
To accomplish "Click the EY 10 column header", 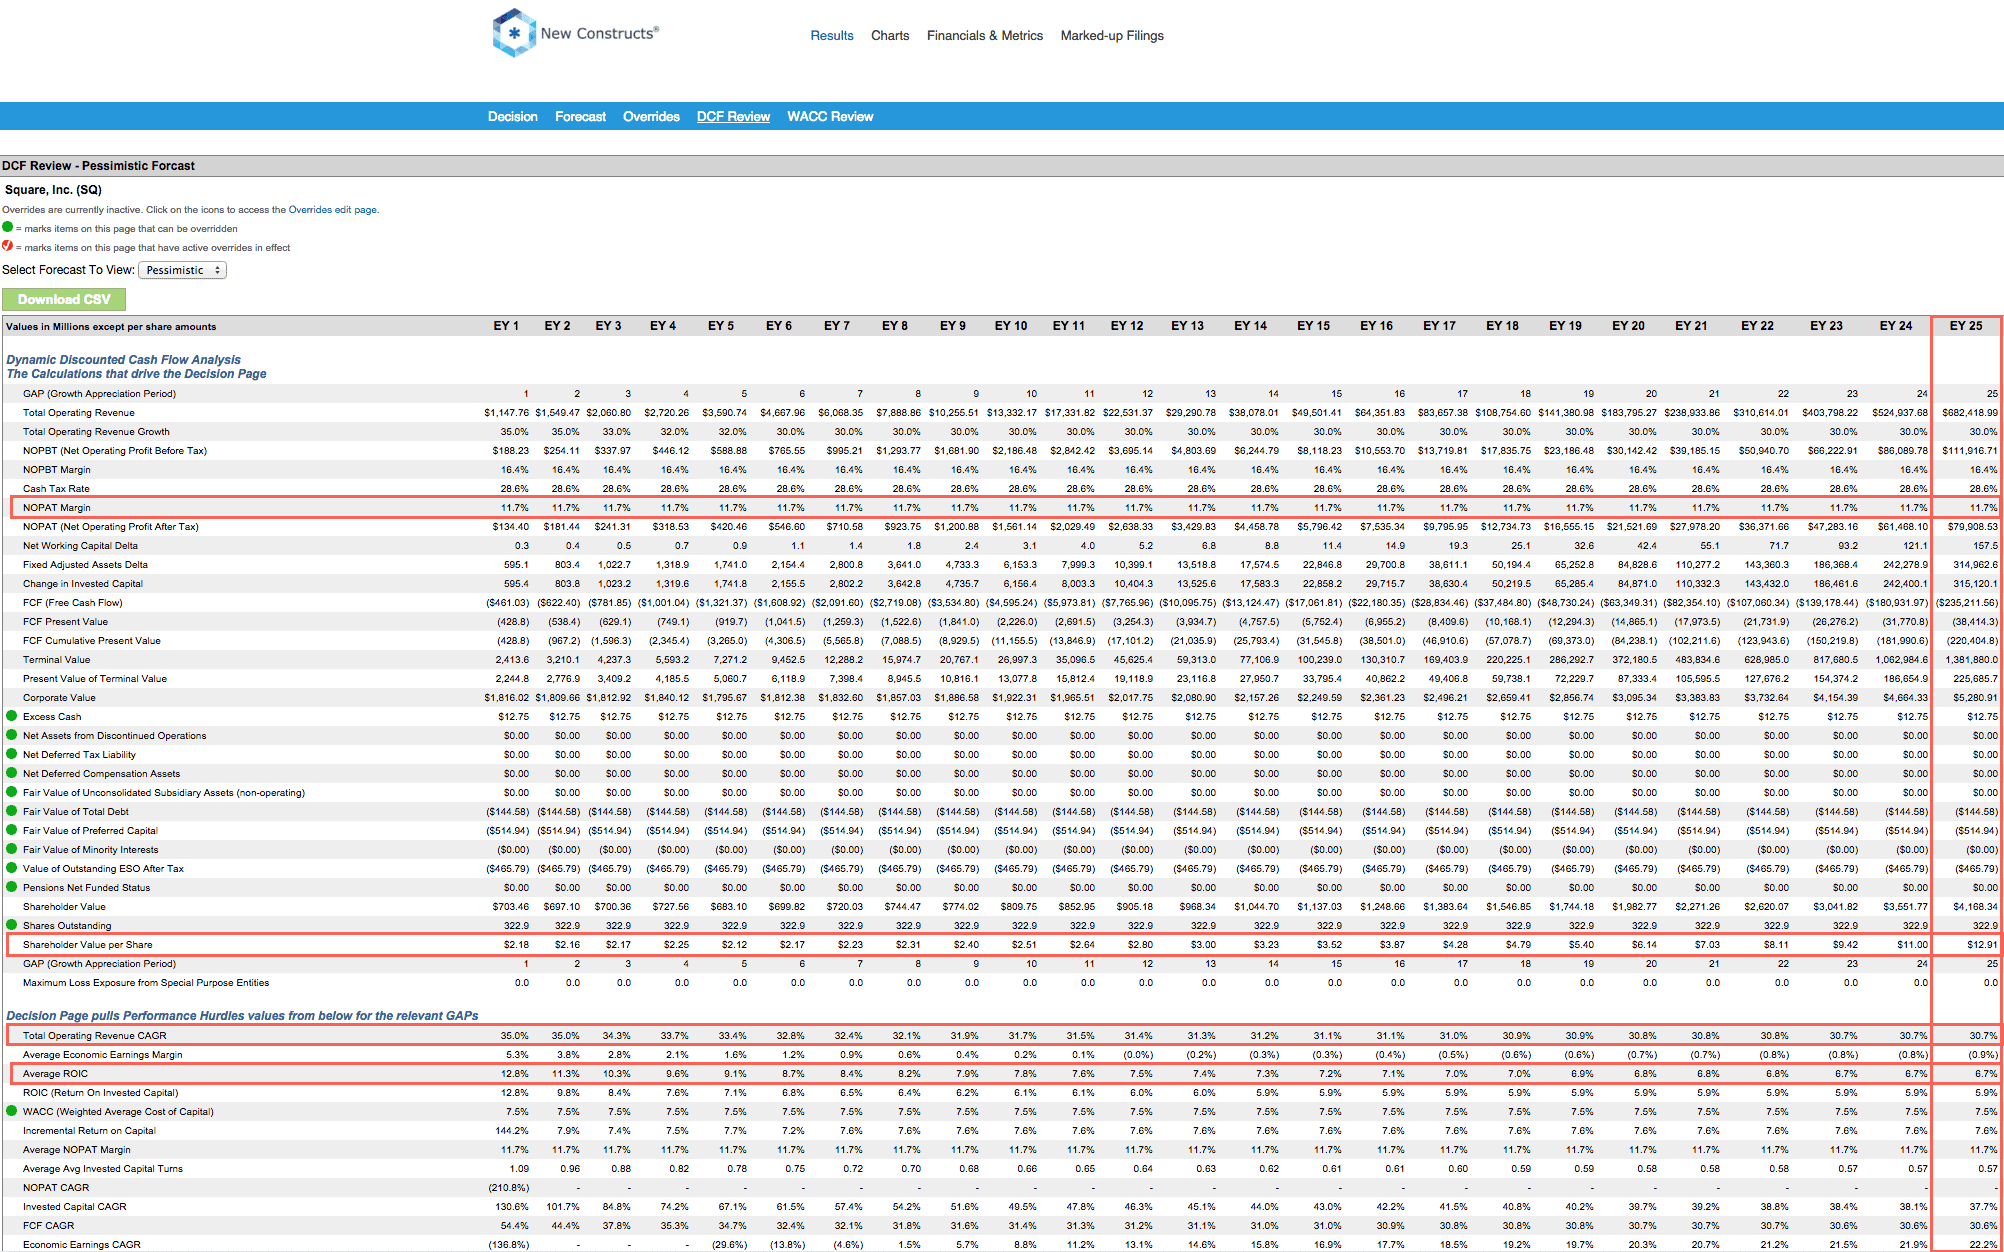I will coord(1011,326).
